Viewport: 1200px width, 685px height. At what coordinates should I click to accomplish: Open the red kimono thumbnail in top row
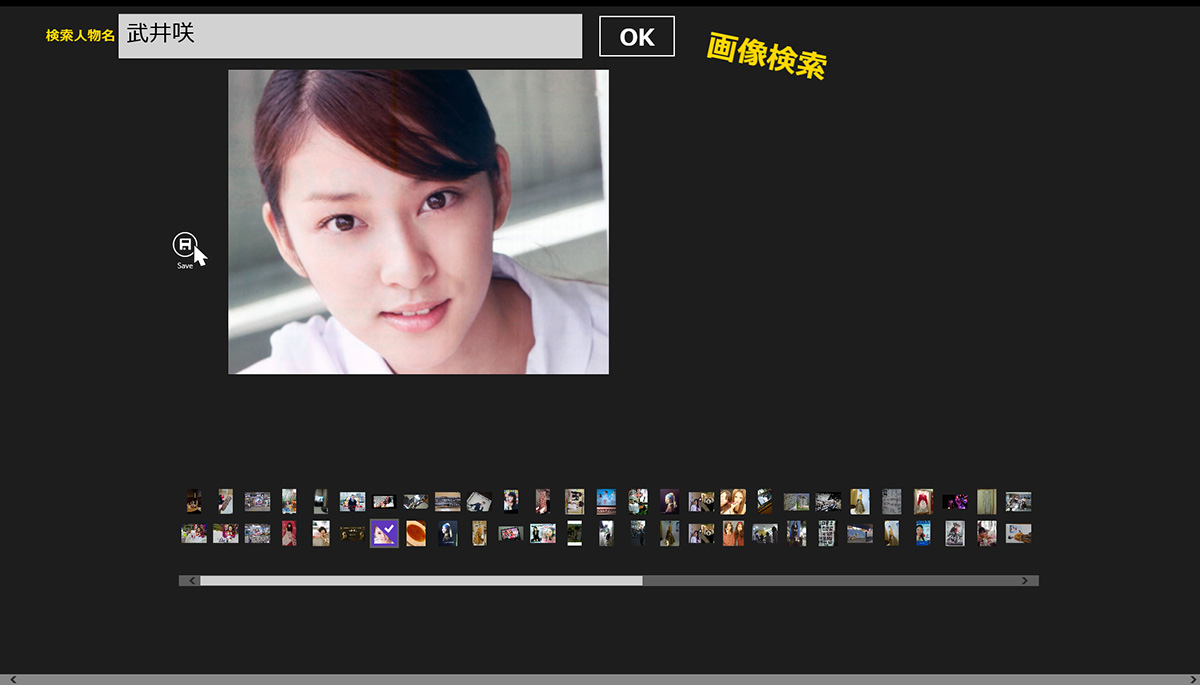click(x=923, y=501)
